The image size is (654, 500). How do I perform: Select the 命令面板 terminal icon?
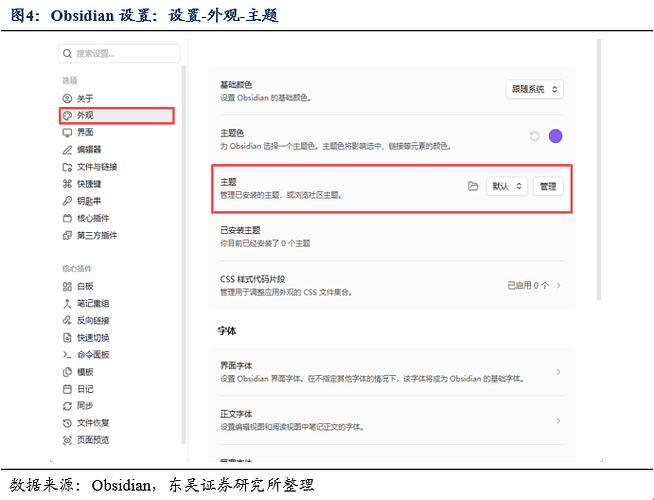tap(67, 355)
